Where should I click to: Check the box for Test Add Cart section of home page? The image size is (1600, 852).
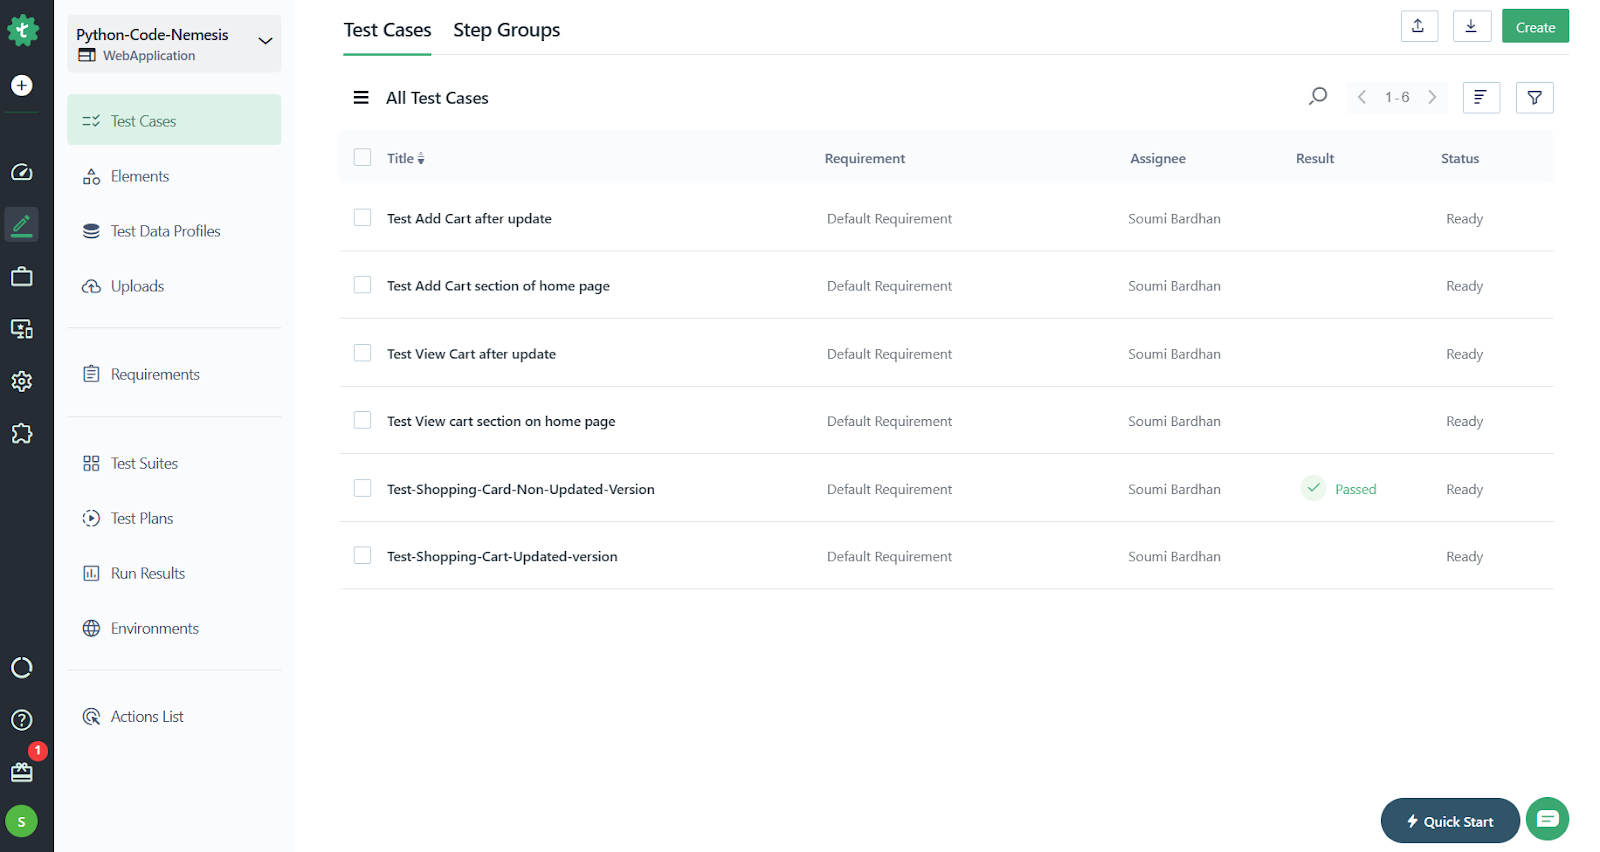(x=362, y=285)
